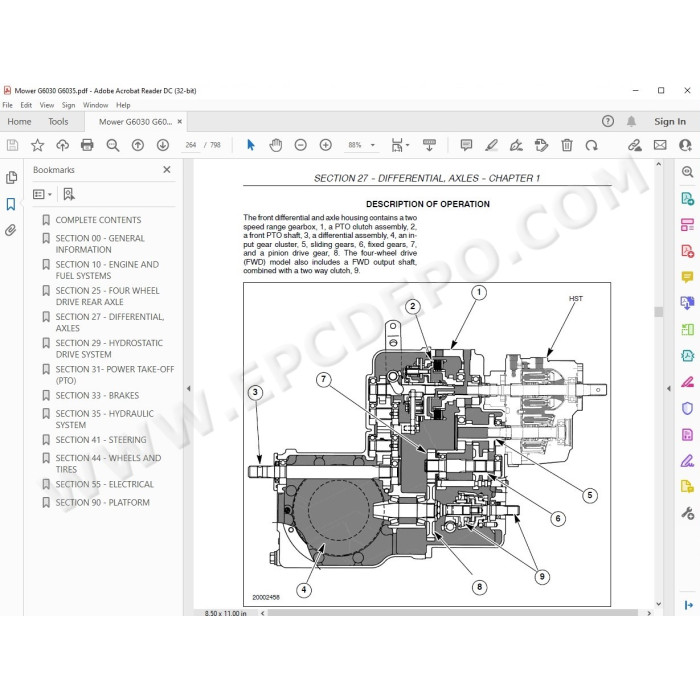Send file by email icon
The height and width of the screenshot is (700, 700).
click(660, 145)
